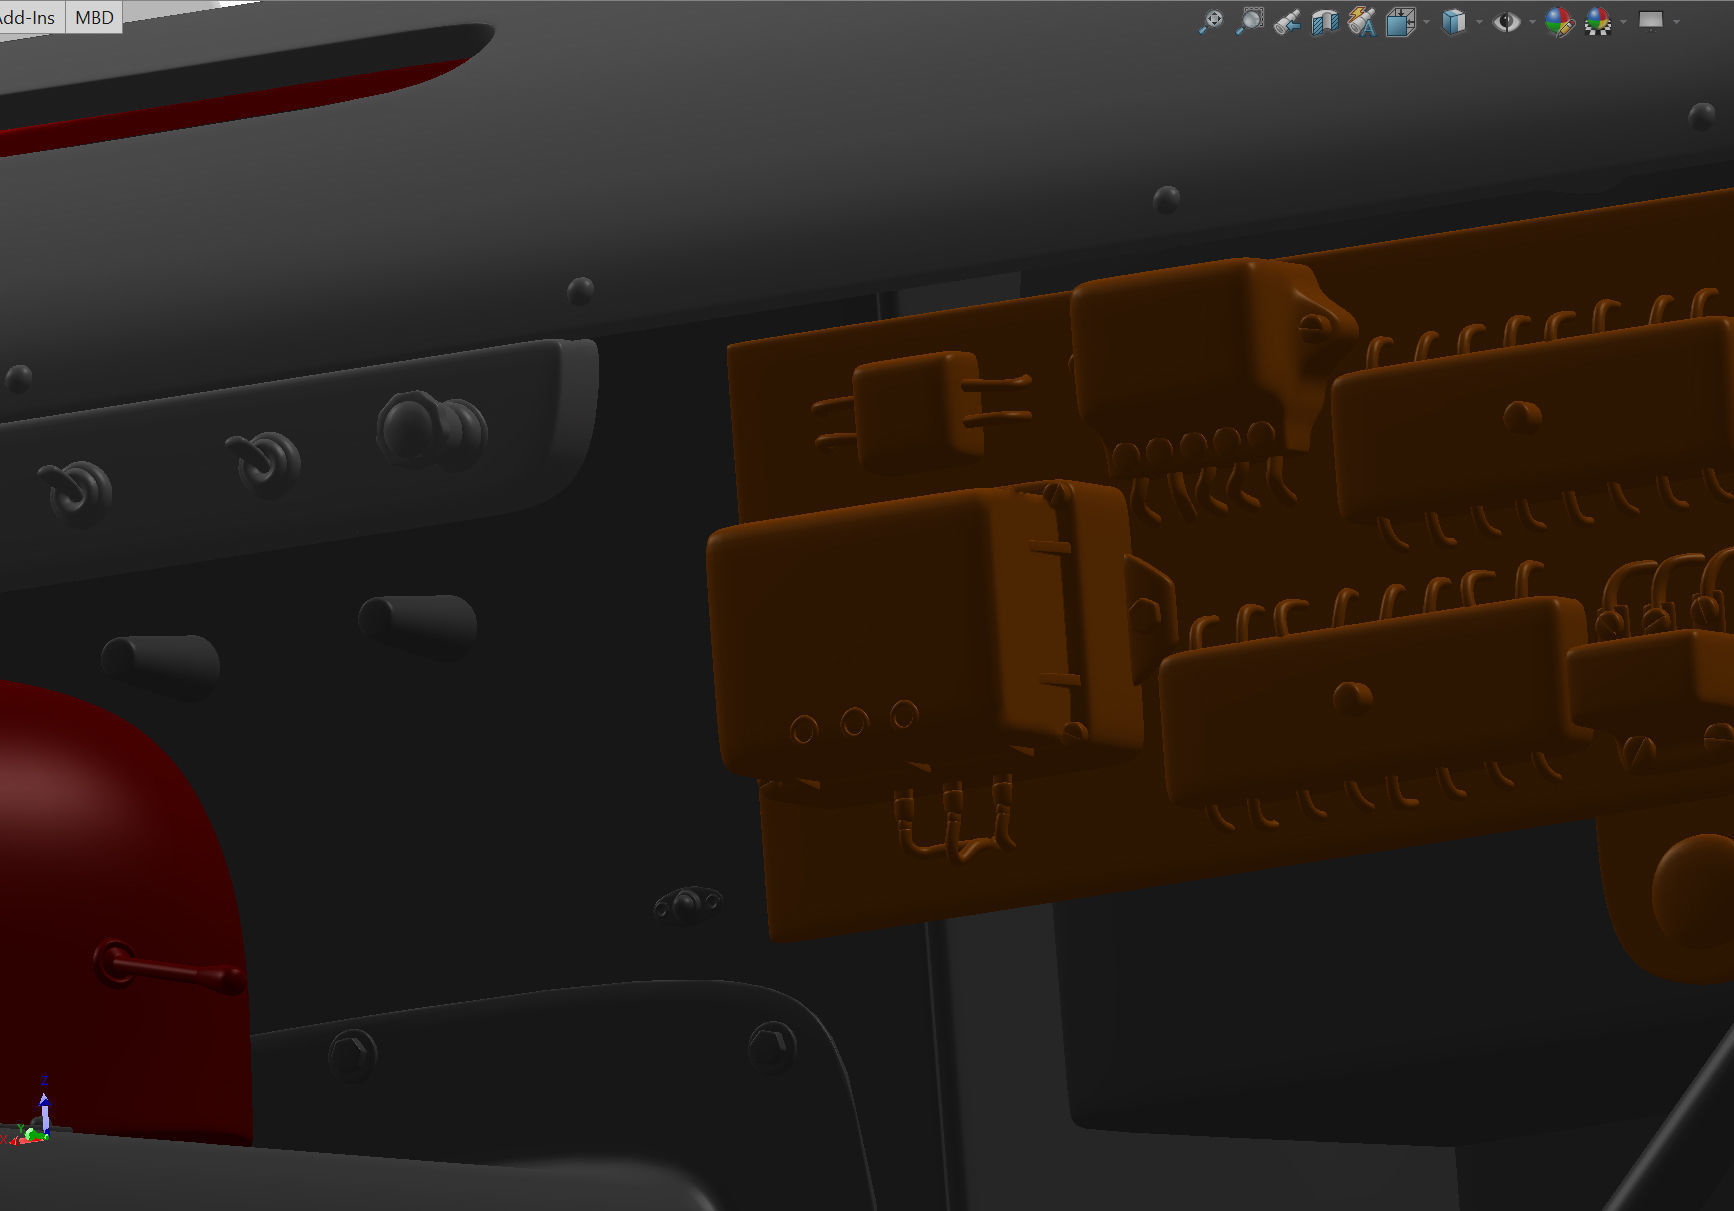Click the View Settings monitor icon

pyautogui.click(x=1651, y=21)
